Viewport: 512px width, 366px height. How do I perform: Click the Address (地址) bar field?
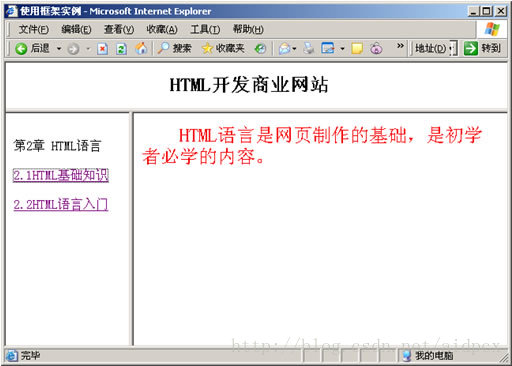coord(453,49)
